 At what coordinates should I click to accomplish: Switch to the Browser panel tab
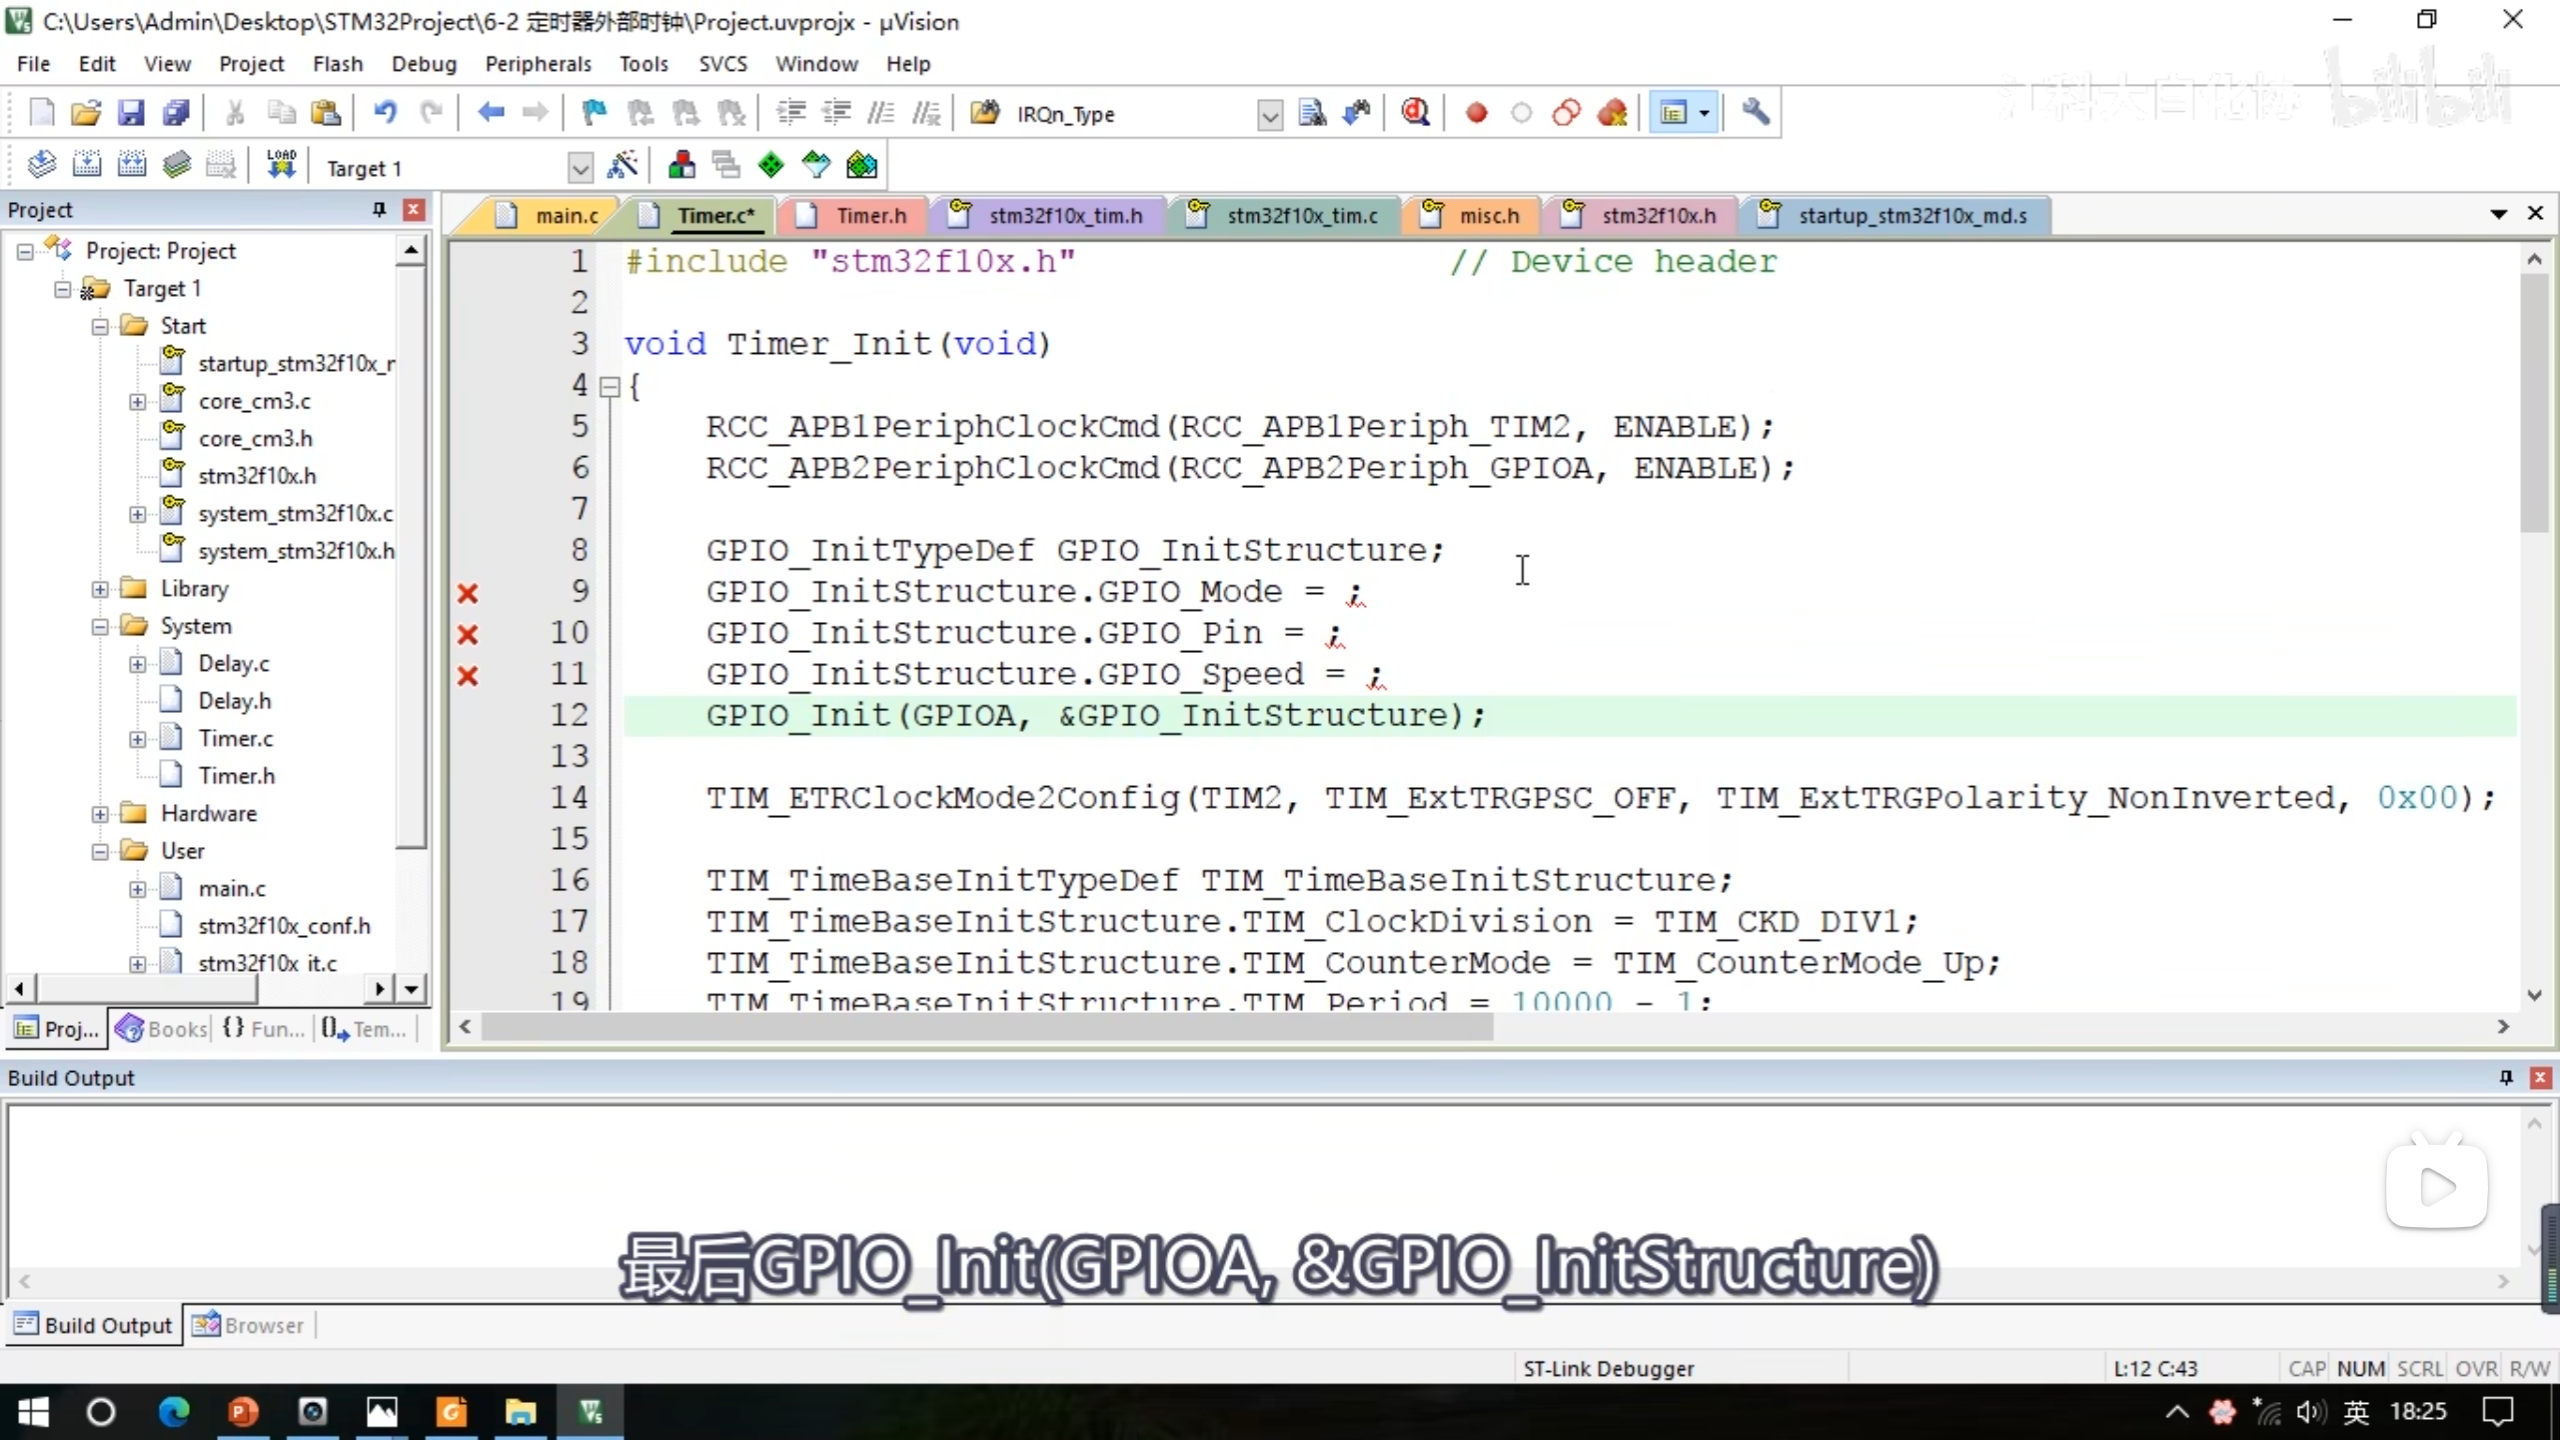[248, 1325]
